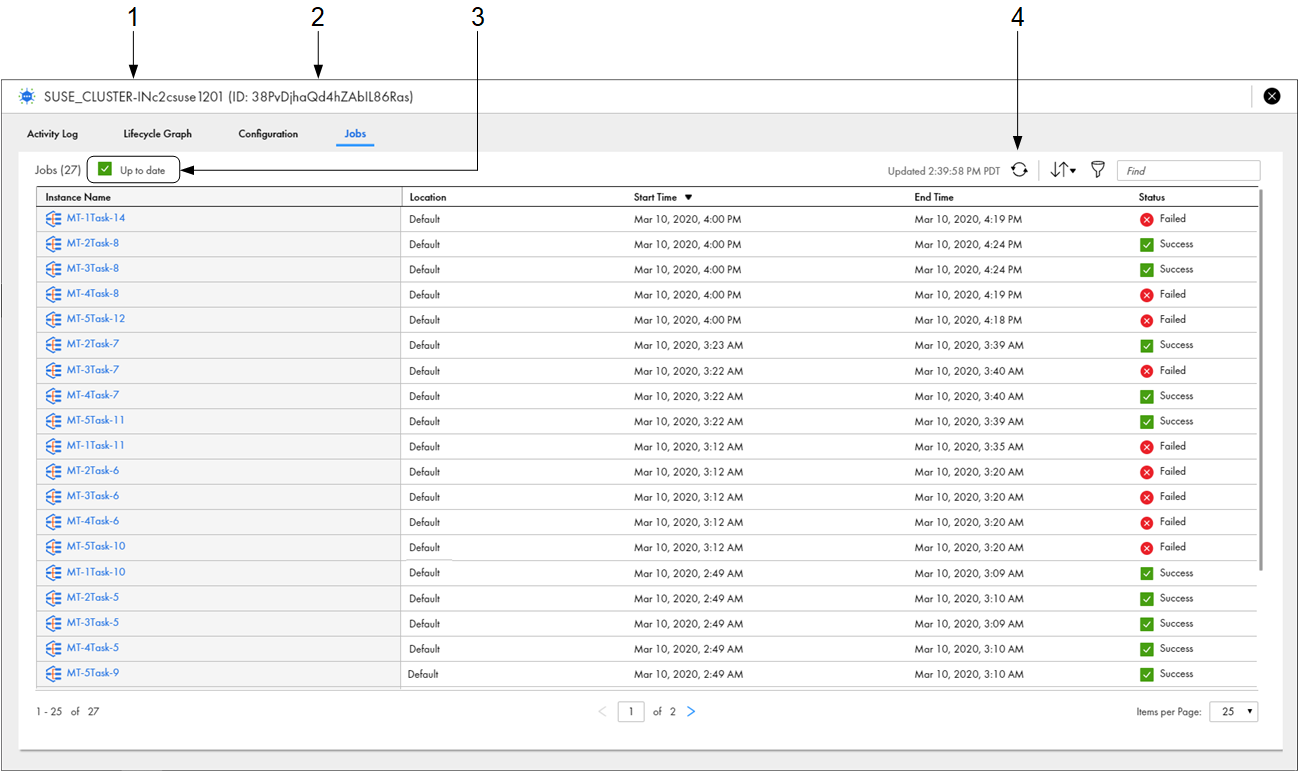Screen dimensions: 1299x772
Task: Click the 1 - 25 of 27 range text
Action: (67, 712)
